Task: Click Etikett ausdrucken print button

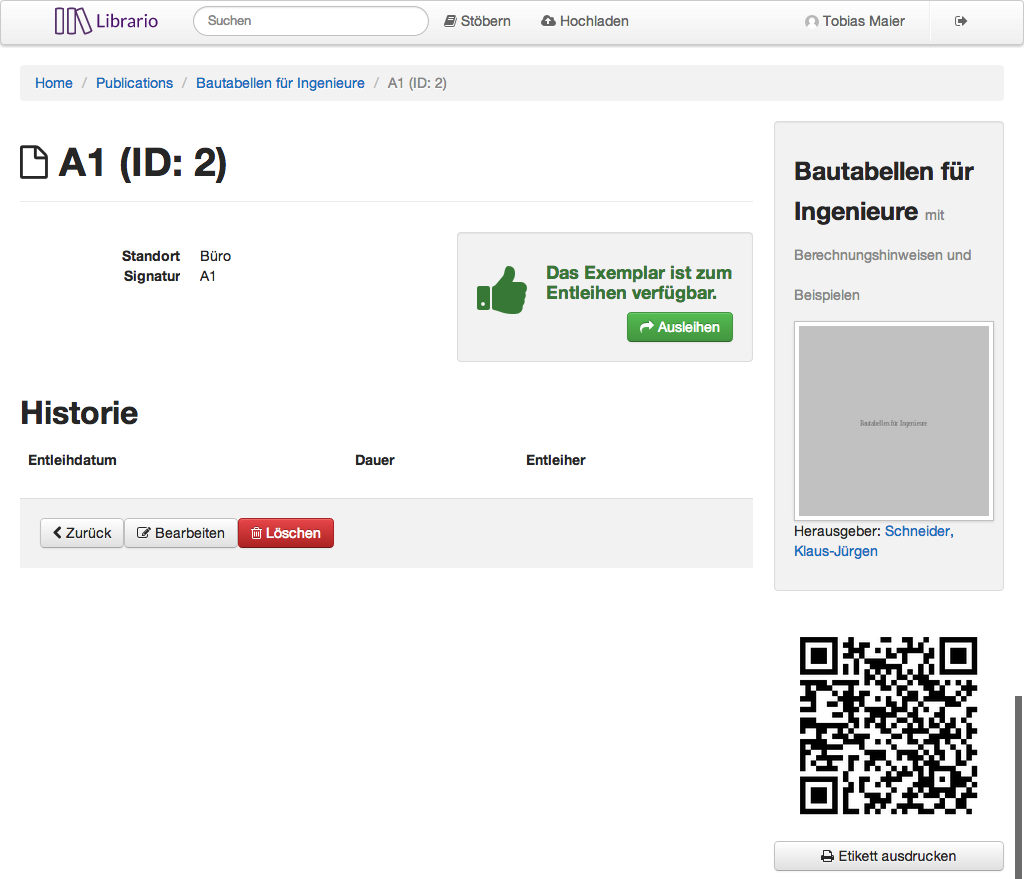Action: [888, 856]
